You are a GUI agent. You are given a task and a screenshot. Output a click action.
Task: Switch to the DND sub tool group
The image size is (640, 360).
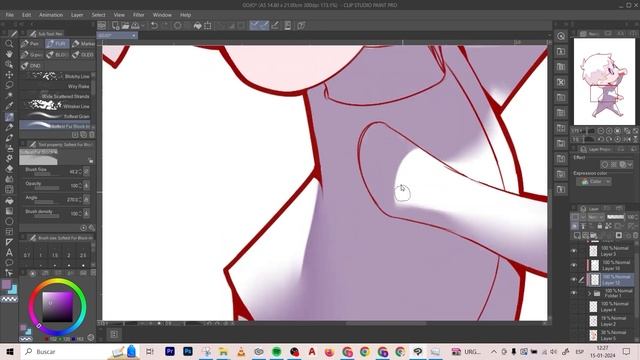tap(31, 65)
